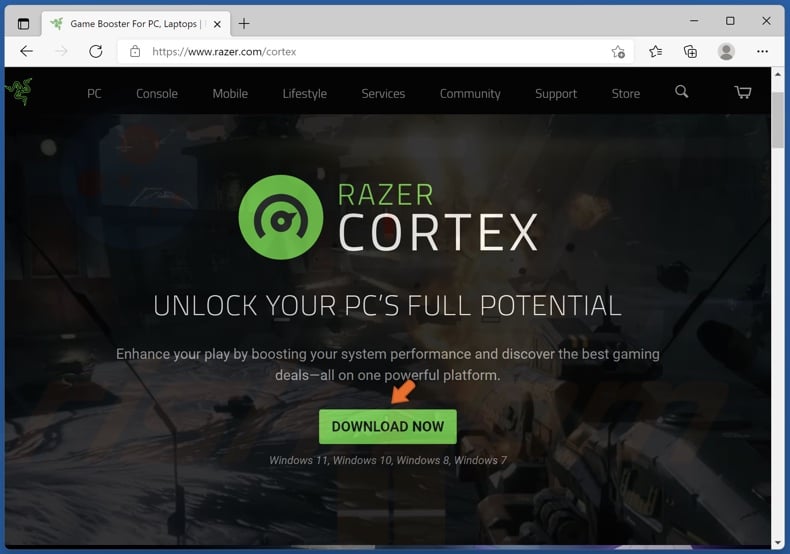View site info via padlock icon

[135, 51]
